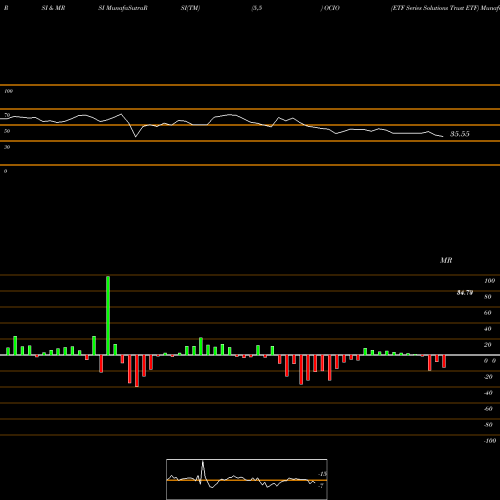Click the 100 label on RSI axis

[x=8, y=91]
